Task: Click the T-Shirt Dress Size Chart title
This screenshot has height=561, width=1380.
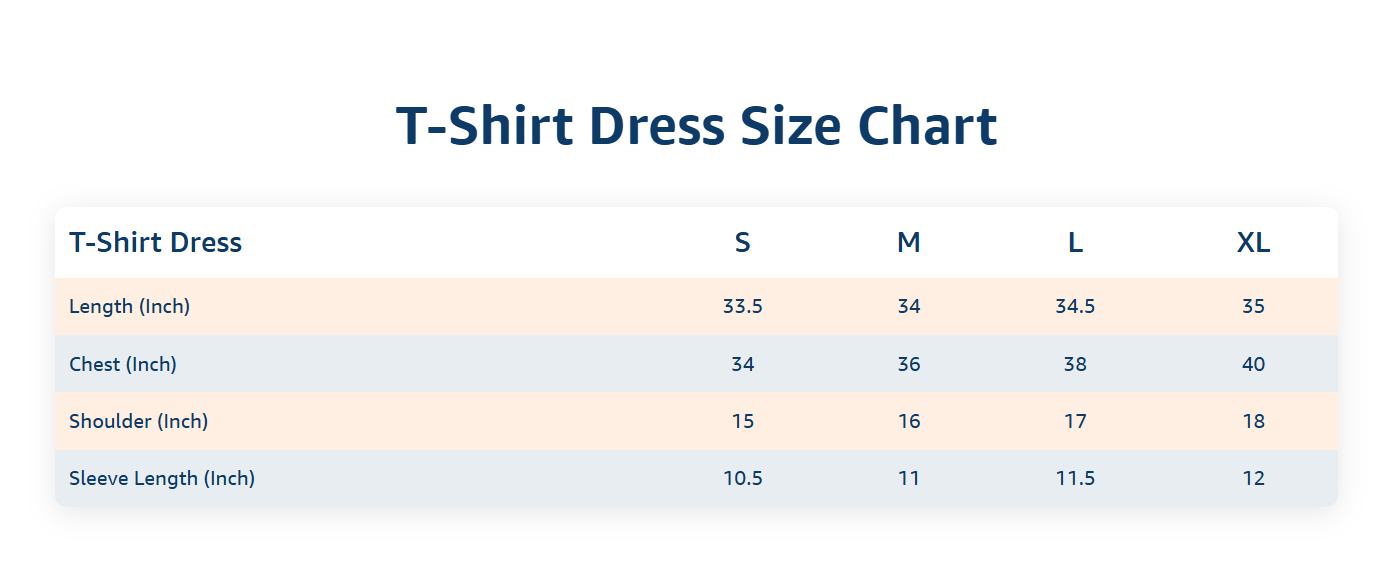Action: [696, 127]
